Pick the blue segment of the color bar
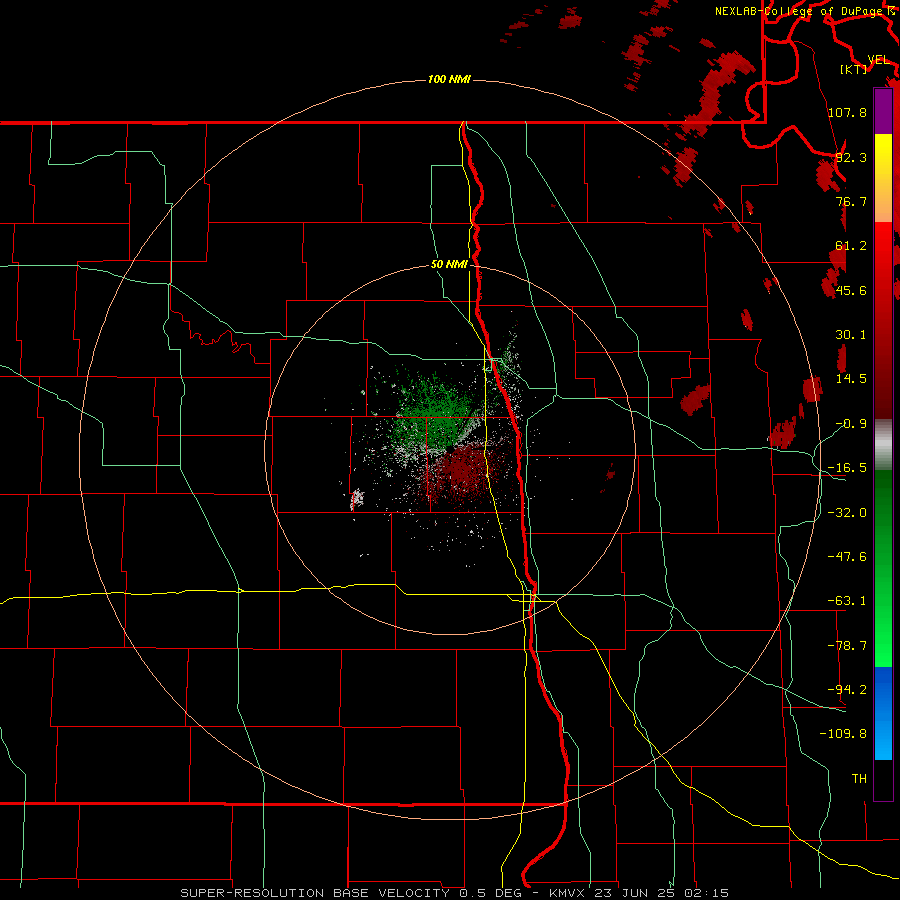Screen dimensions: 900x900 pyautogui.click(x=883, y=713)
